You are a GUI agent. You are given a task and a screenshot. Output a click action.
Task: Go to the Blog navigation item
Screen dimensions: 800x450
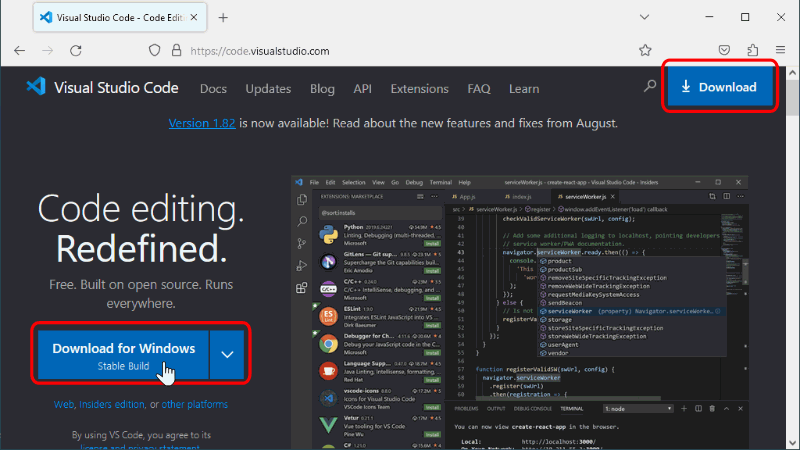tap(322, 89)
